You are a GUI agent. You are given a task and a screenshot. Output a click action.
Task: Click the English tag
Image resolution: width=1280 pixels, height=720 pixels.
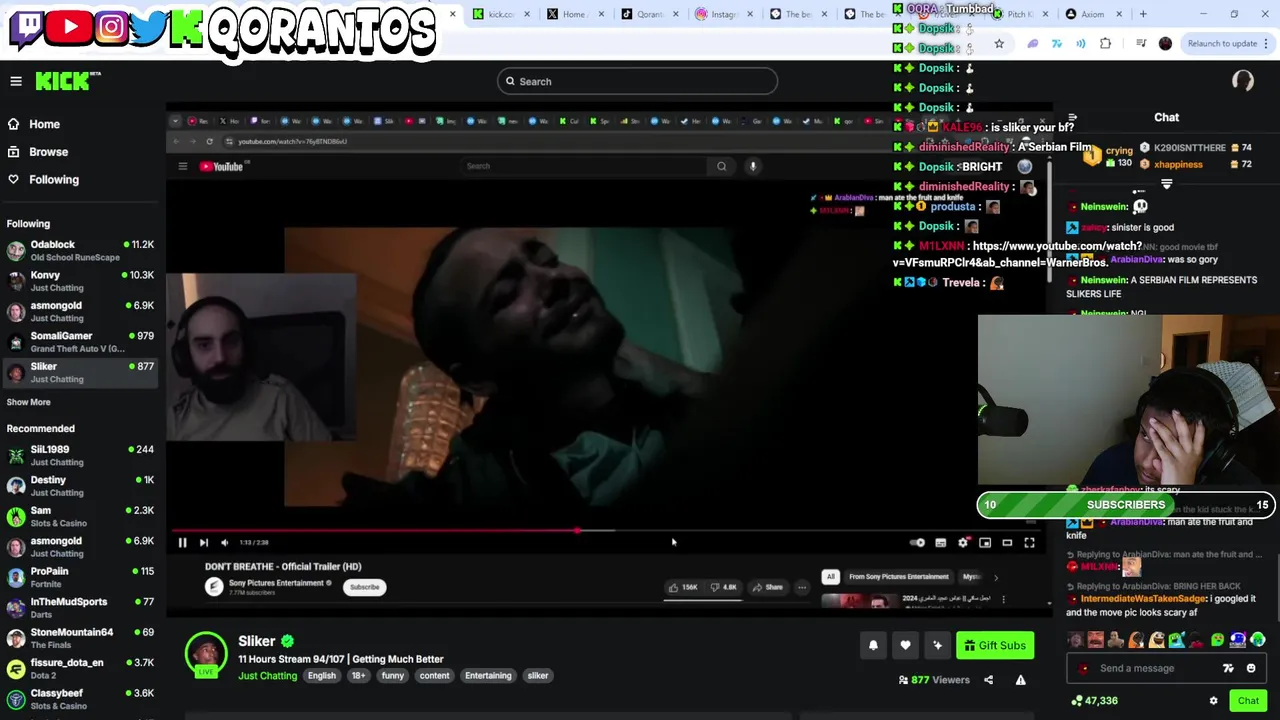pos(322,676)
